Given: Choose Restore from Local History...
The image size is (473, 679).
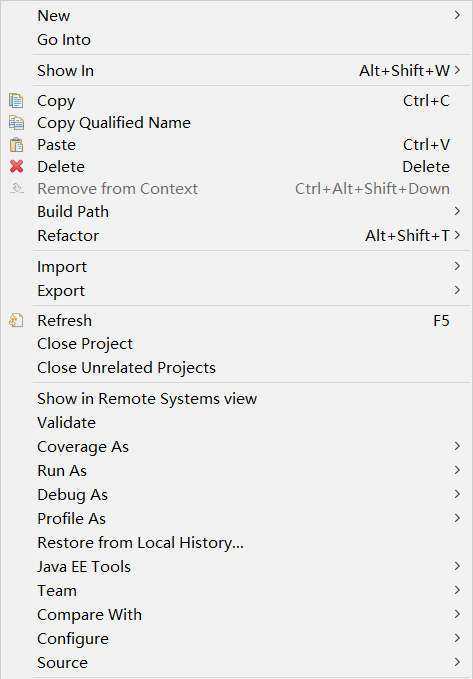Looking at the screenshot, I should coord(140,543).
